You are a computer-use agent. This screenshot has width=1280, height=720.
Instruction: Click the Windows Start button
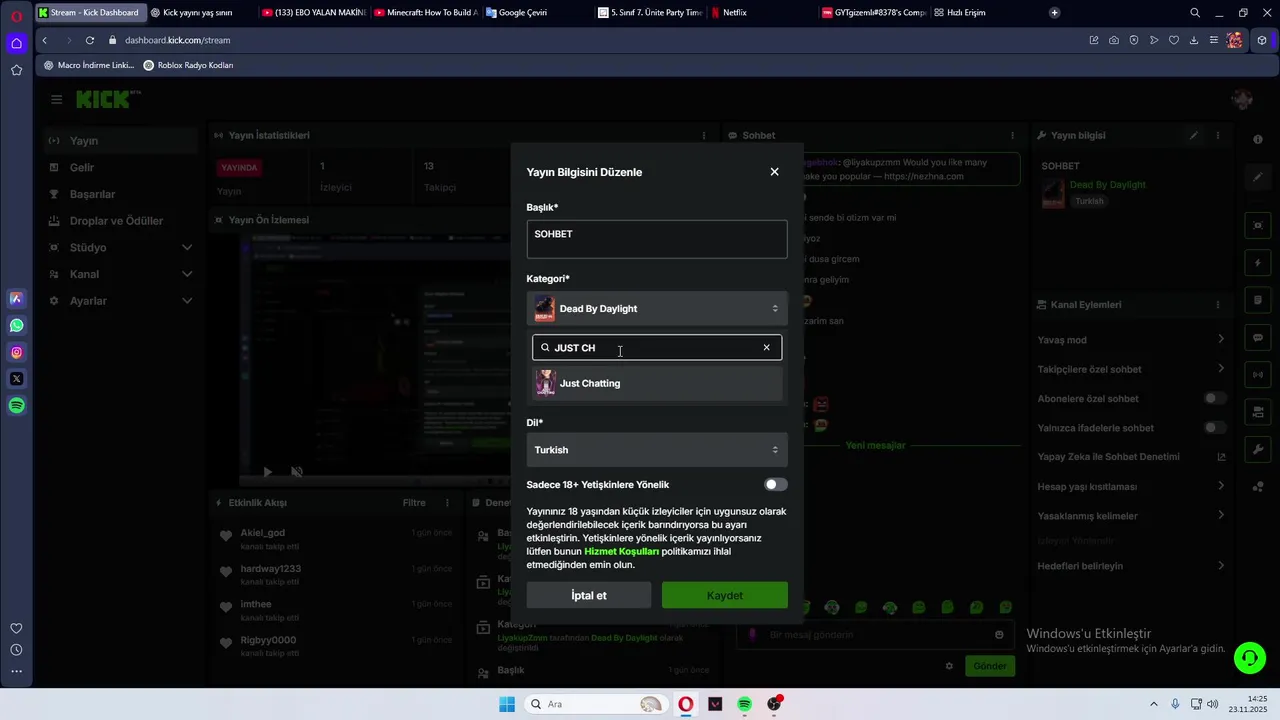pyautogui.click(x=507, y=704)
